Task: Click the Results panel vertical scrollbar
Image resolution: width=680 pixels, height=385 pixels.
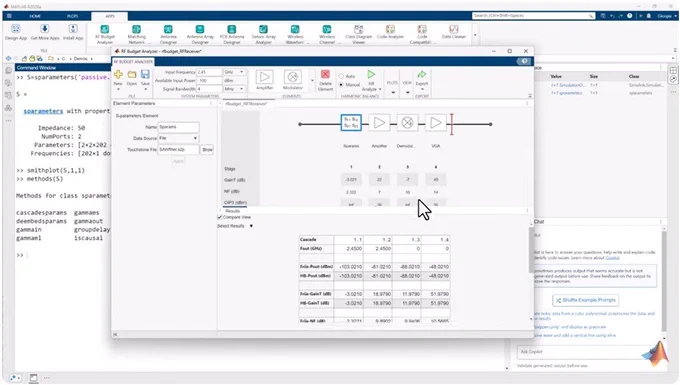Action: [x=531, y=249]
